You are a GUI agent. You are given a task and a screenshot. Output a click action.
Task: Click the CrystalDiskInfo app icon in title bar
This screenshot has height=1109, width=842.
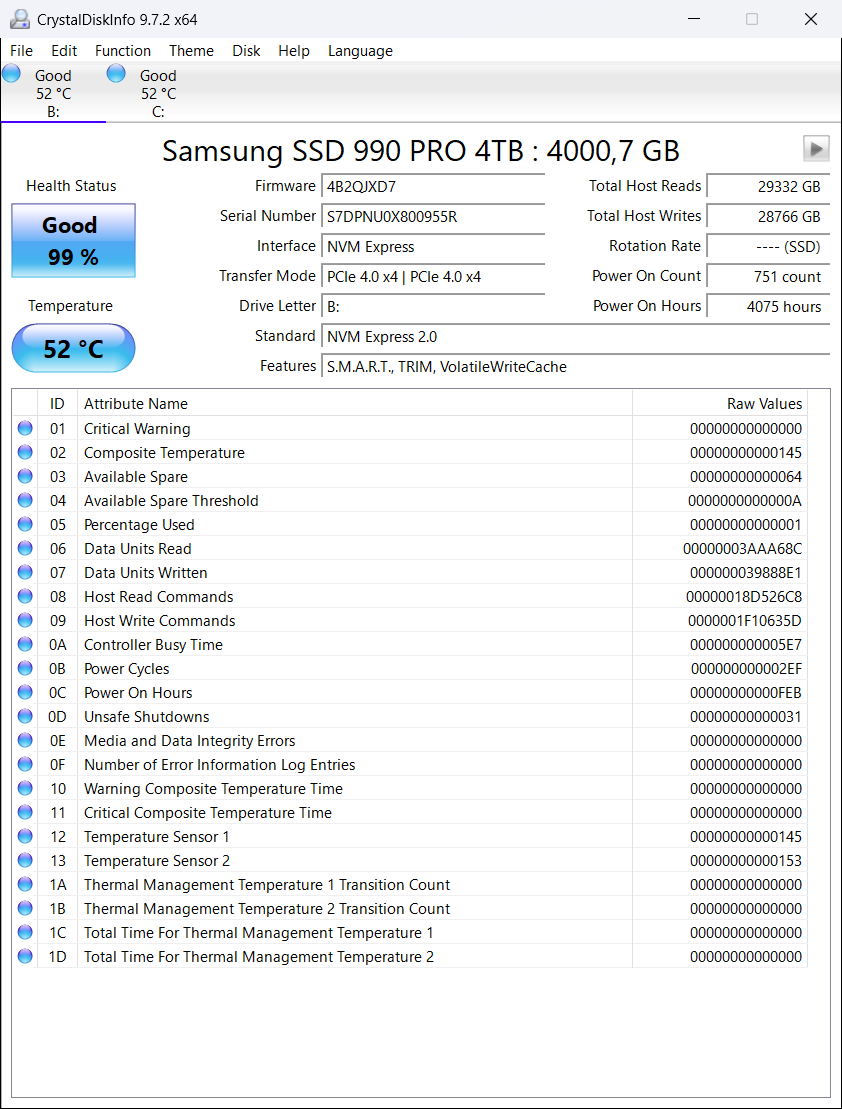click(18, 19)
